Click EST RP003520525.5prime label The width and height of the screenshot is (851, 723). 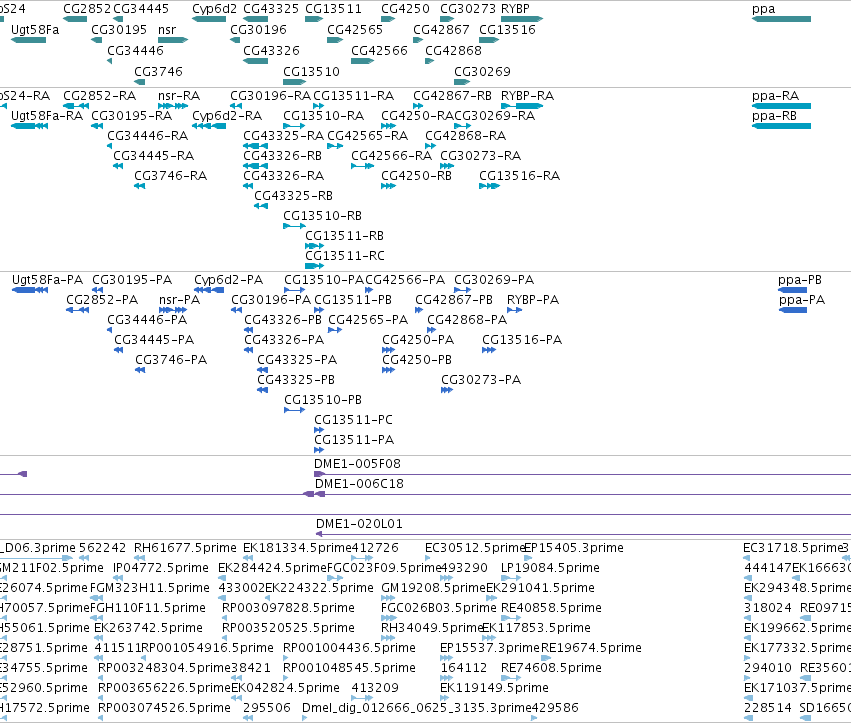288,627
